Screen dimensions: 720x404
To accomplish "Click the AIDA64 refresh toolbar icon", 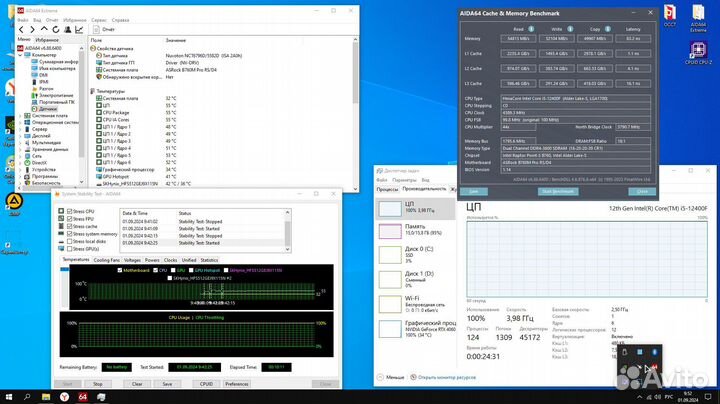I will [x=56, y=29].
